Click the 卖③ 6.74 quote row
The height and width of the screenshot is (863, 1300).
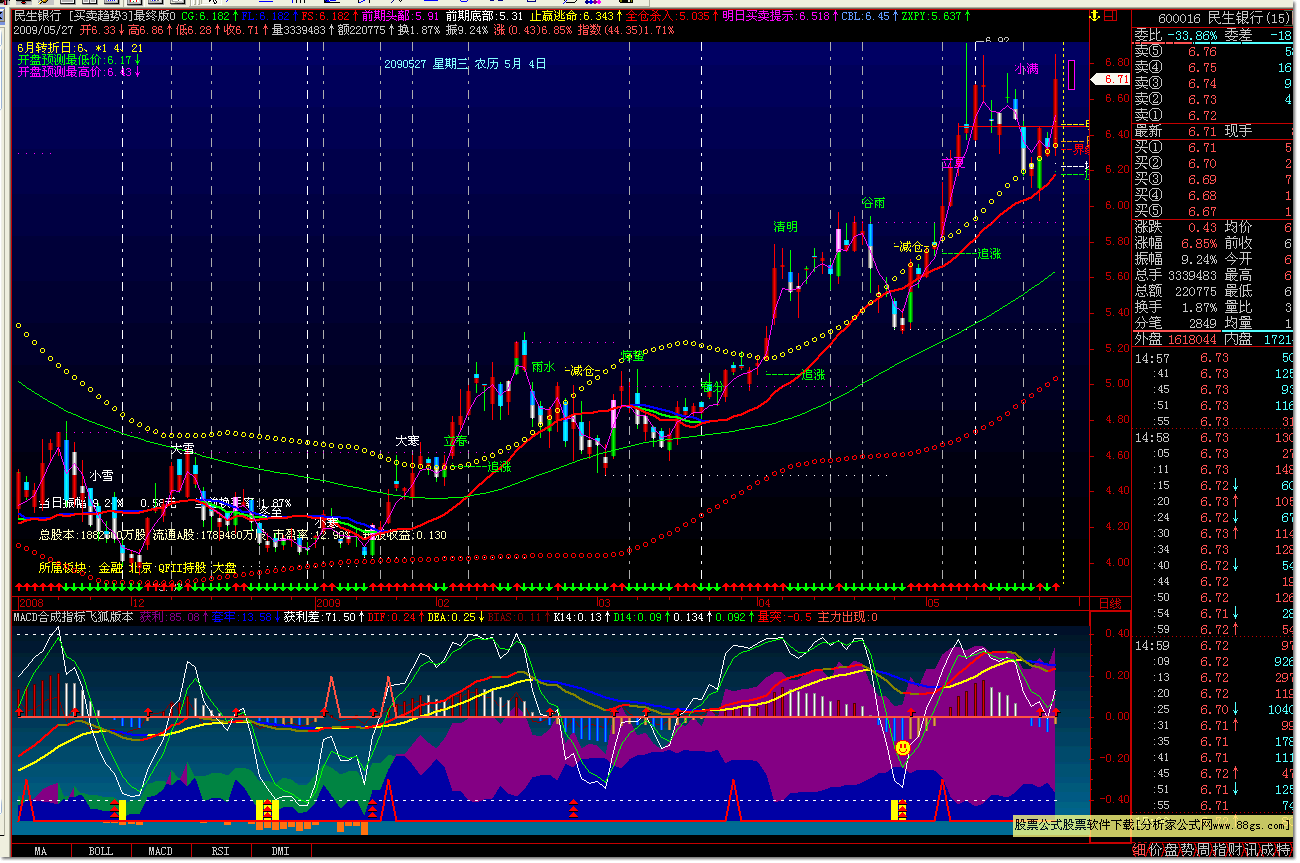(x=1214, y=84)
